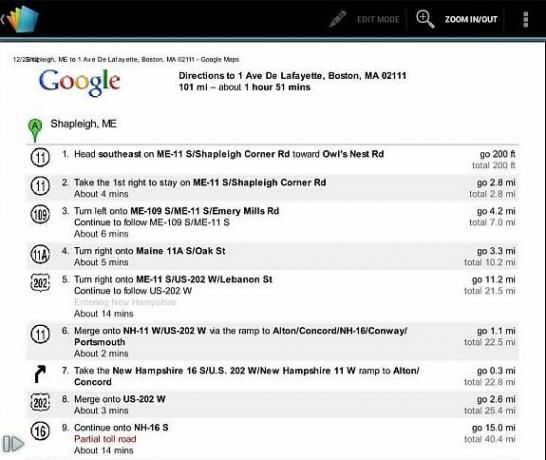Image resolution: width=546 pixels, height=460 pixels.
Task: Click the right-turn ramp arrow icon
Action: [x=40, y=374]
